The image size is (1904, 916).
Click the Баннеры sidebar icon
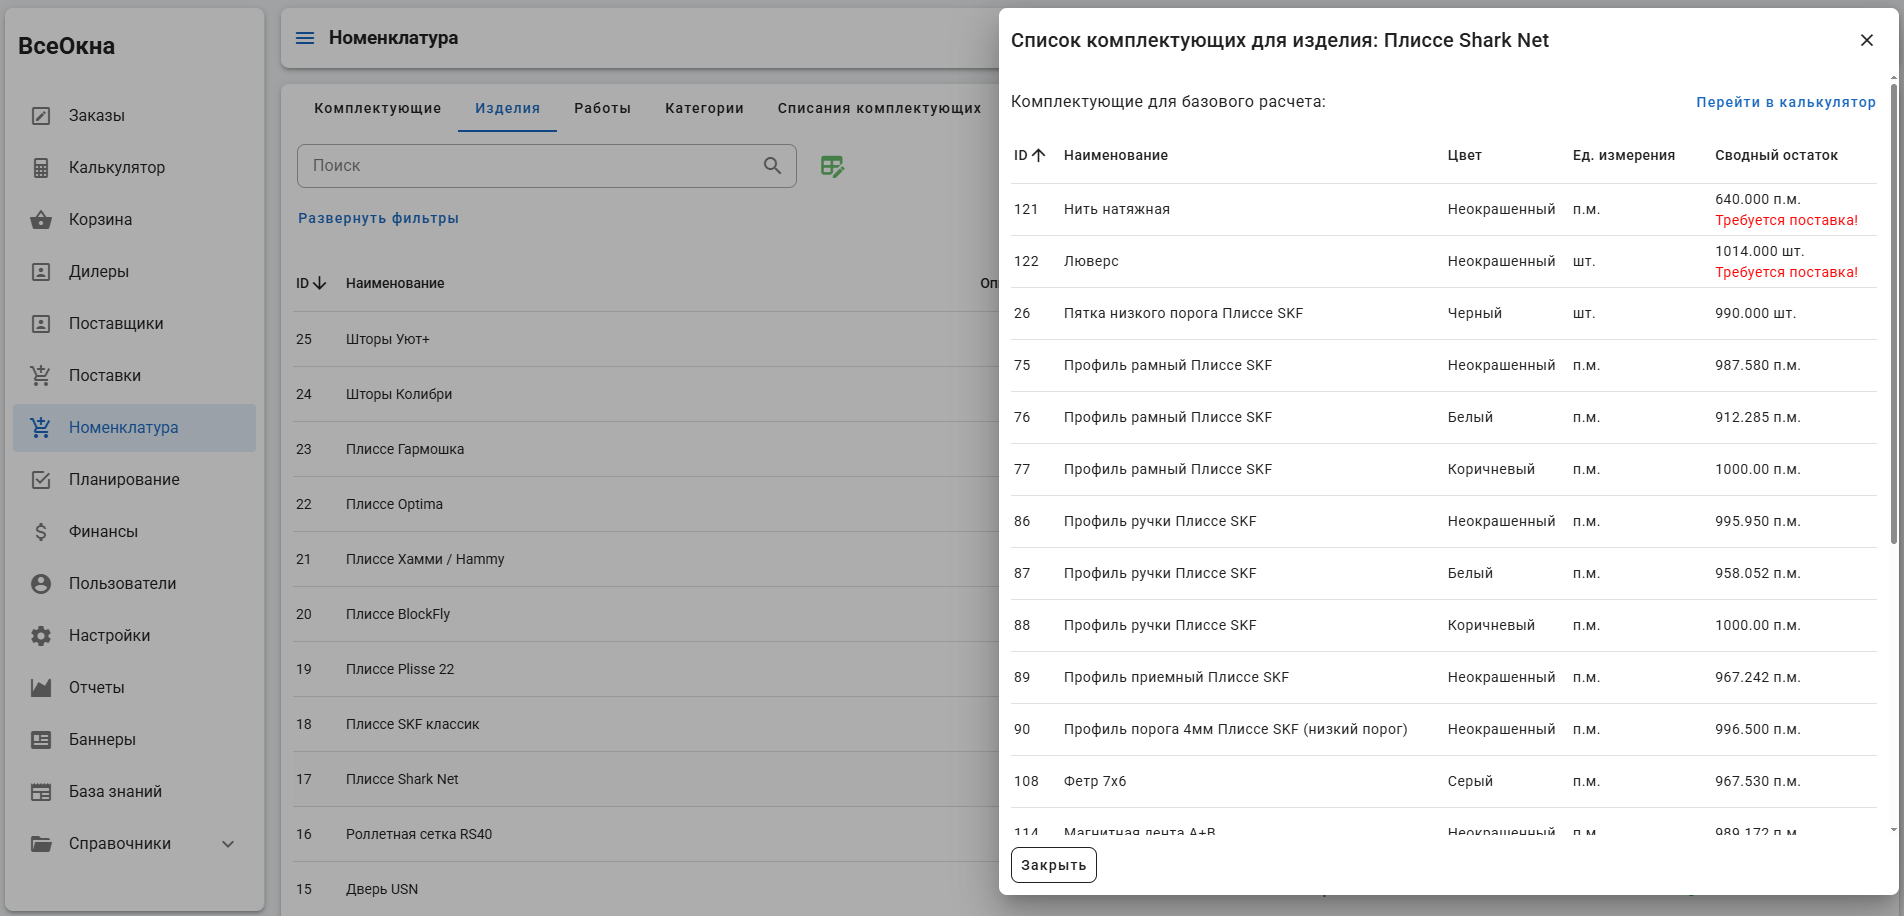click(41, 740)
